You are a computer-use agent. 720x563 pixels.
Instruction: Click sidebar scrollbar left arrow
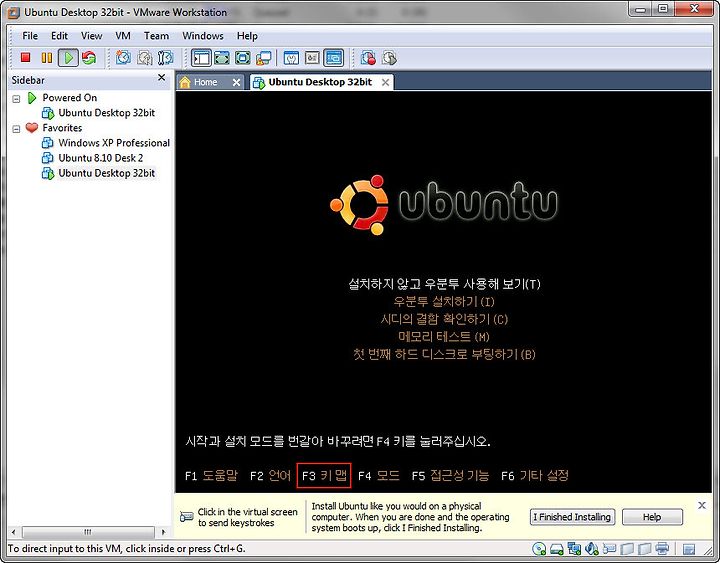pyautogui.click(x=13, y=532)
